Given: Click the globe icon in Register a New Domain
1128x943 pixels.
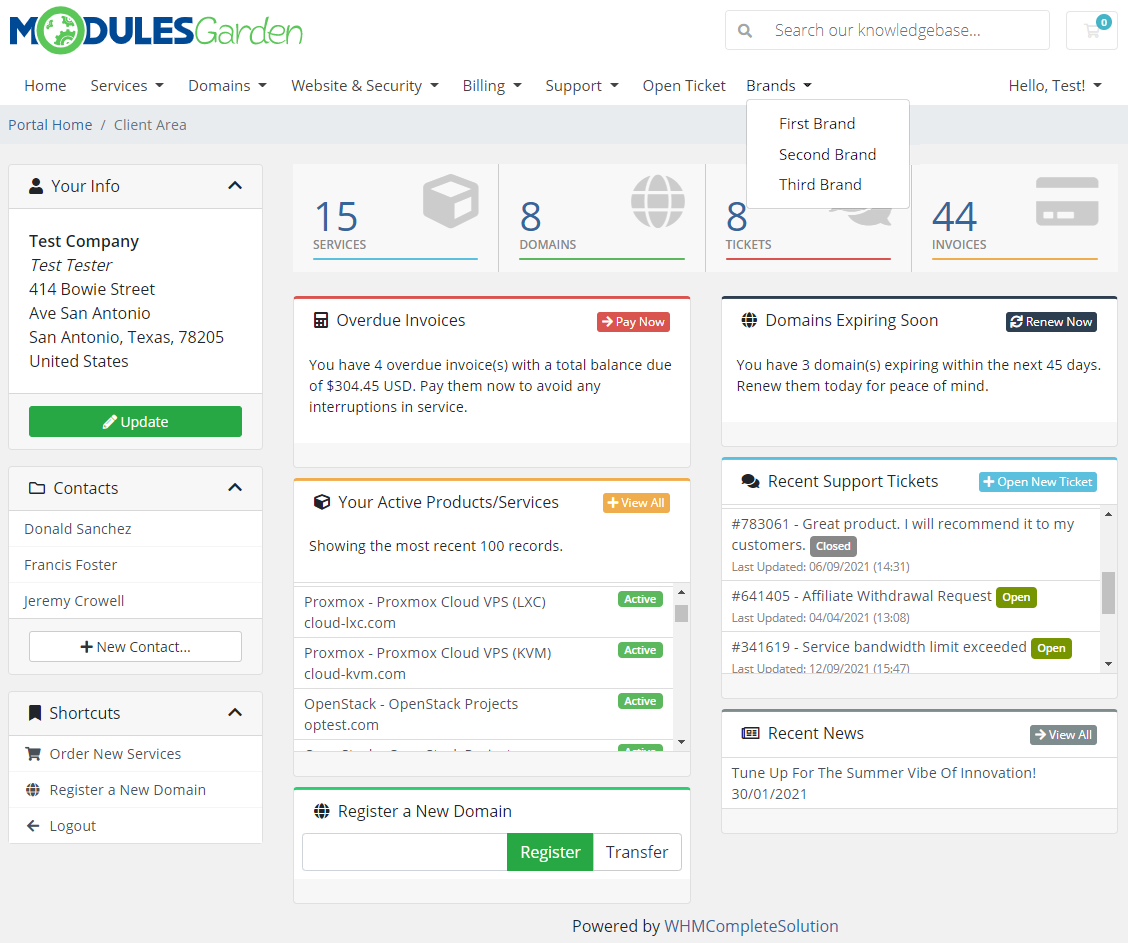Looking at the screenshot, I should tap(322, 811).
